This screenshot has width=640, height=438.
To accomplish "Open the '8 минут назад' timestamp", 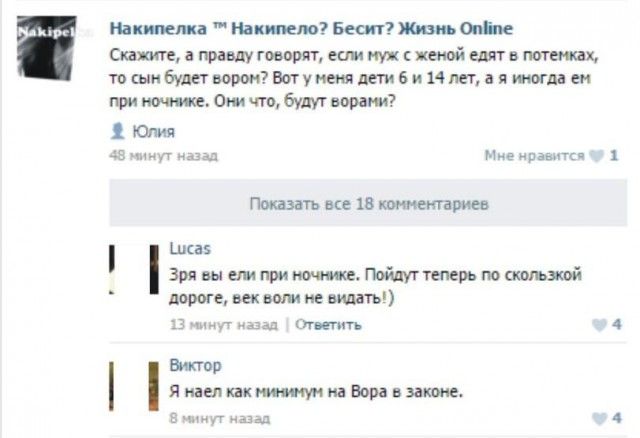I will pos(220,418).
